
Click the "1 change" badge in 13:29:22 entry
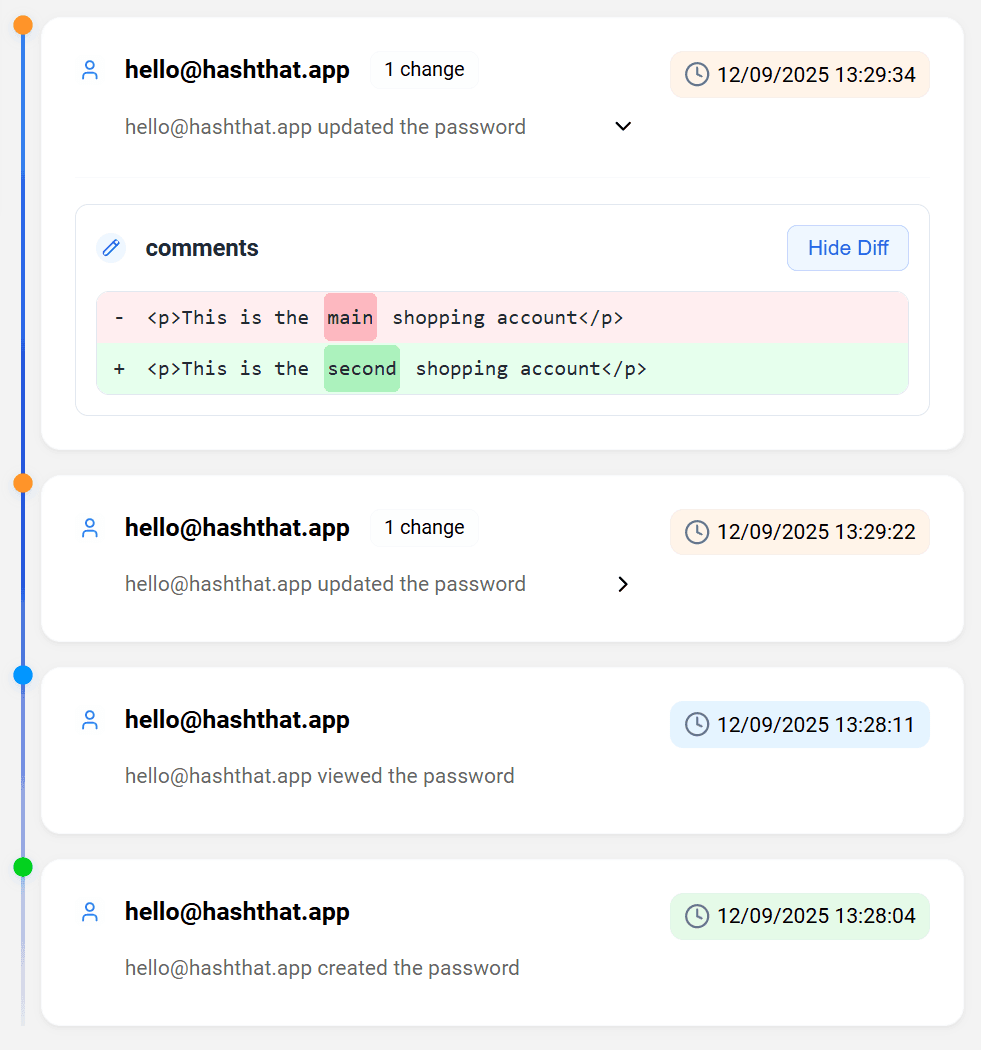coord(424,528)
